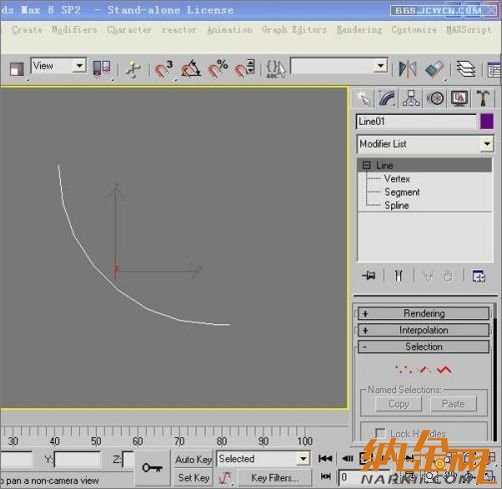Switch to the Display panel tab
Viewport: 502px width, 489px height.
tap(459, 99)
